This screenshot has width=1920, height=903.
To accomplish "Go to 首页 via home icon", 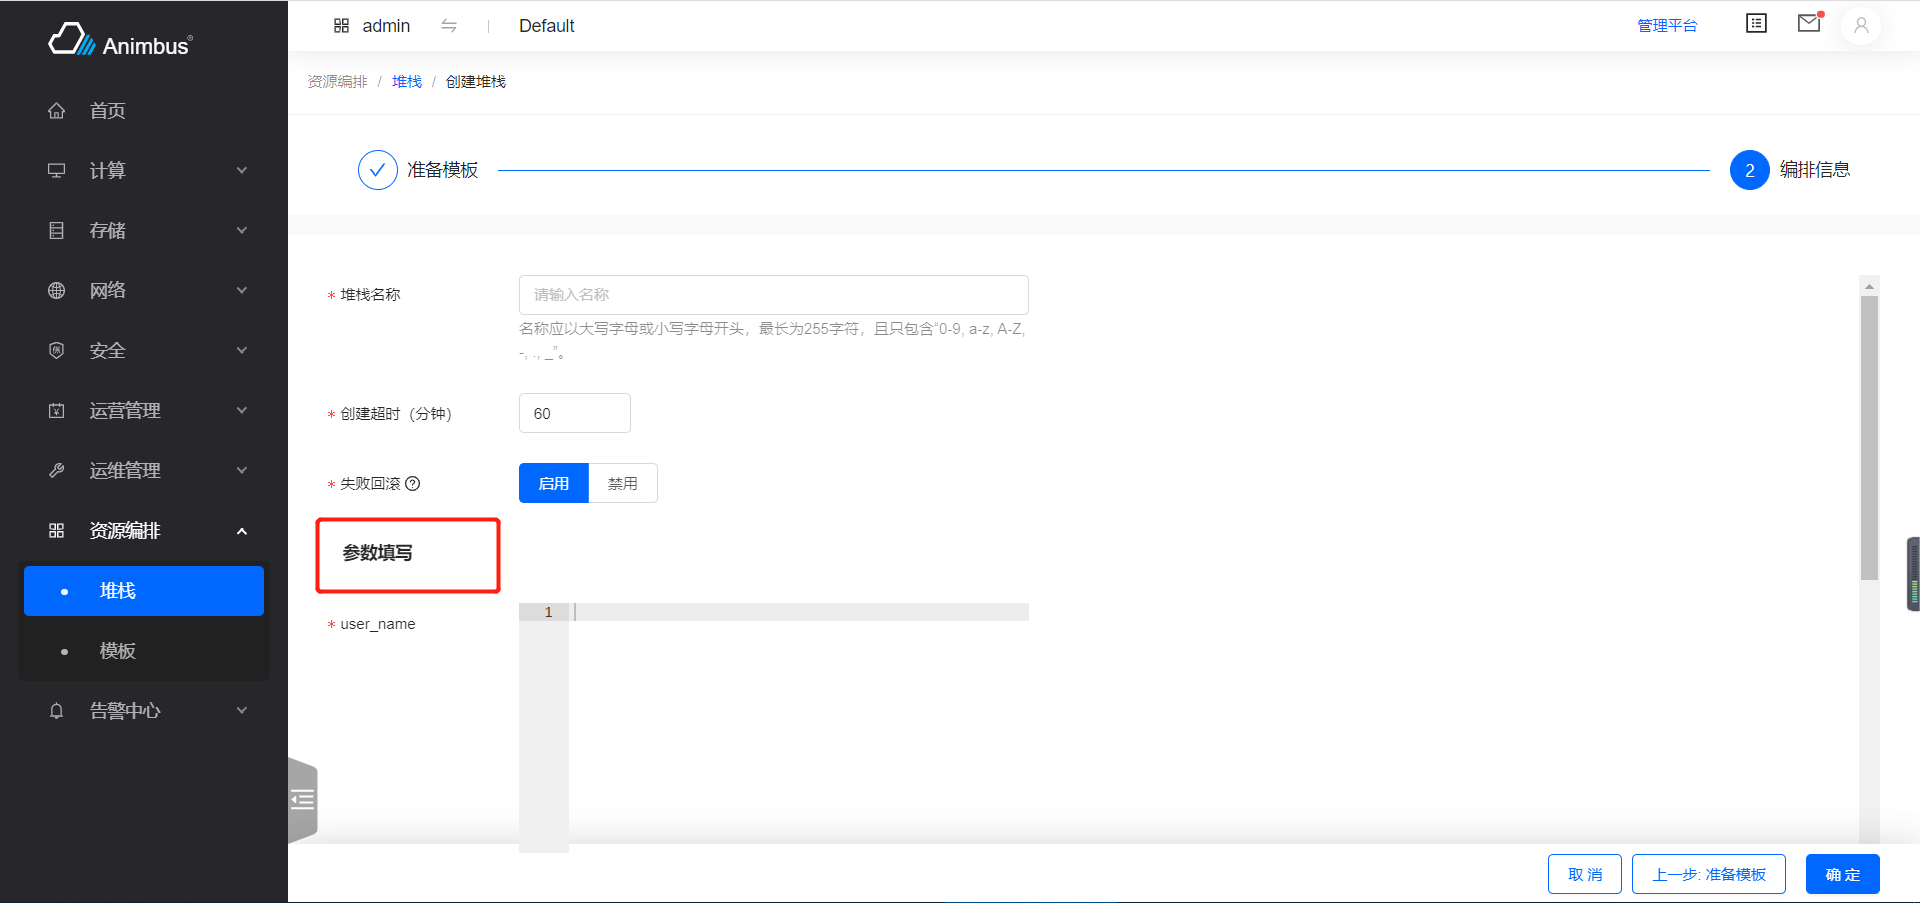I will coord(57,111).
